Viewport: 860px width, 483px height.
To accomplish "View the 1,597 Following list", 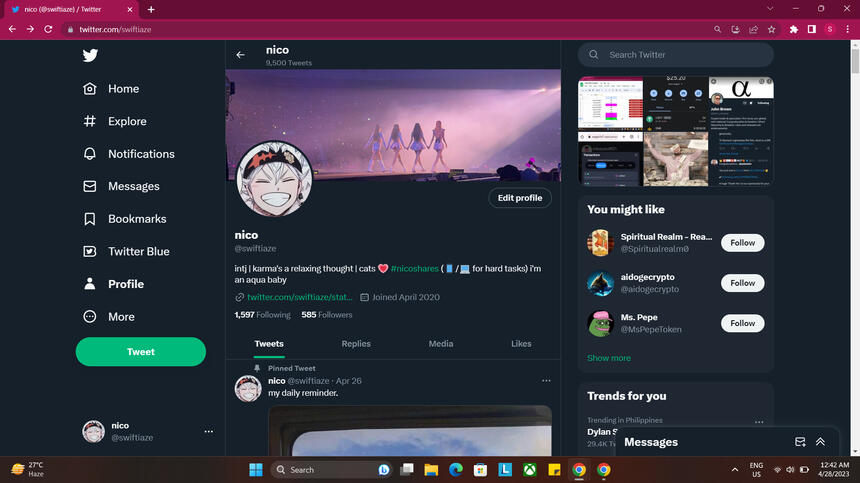I will (x=262, y=315).
